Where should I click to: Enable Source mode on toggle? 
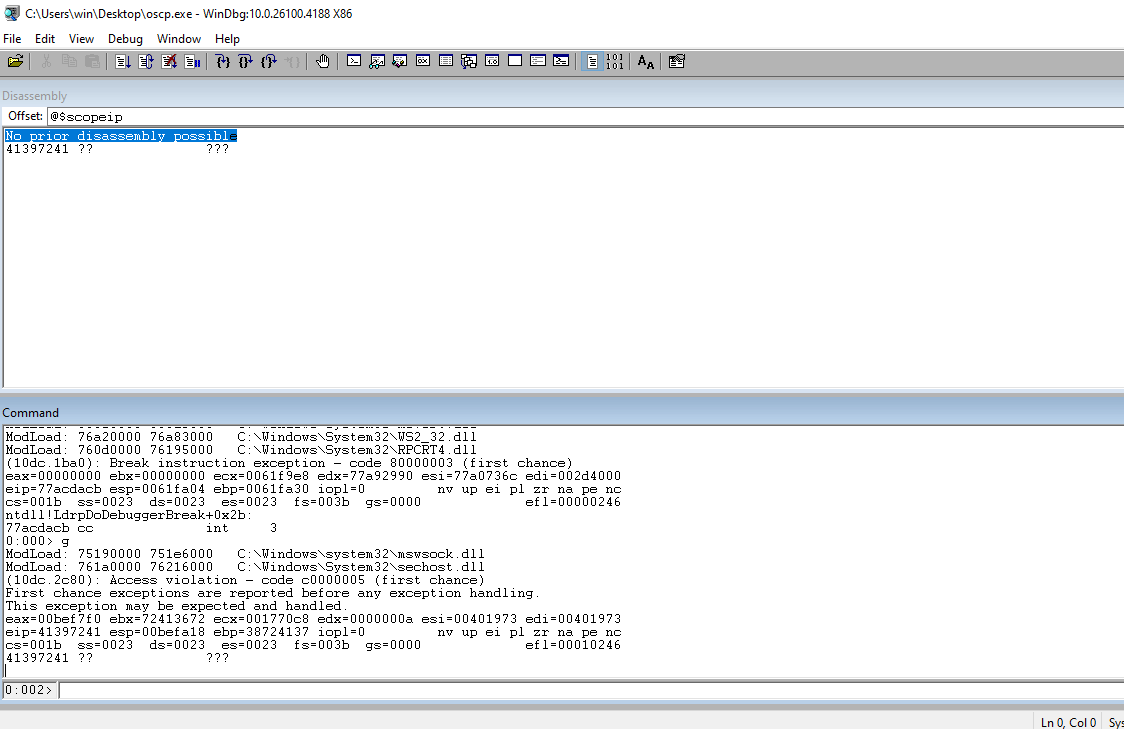click(593, 62)
